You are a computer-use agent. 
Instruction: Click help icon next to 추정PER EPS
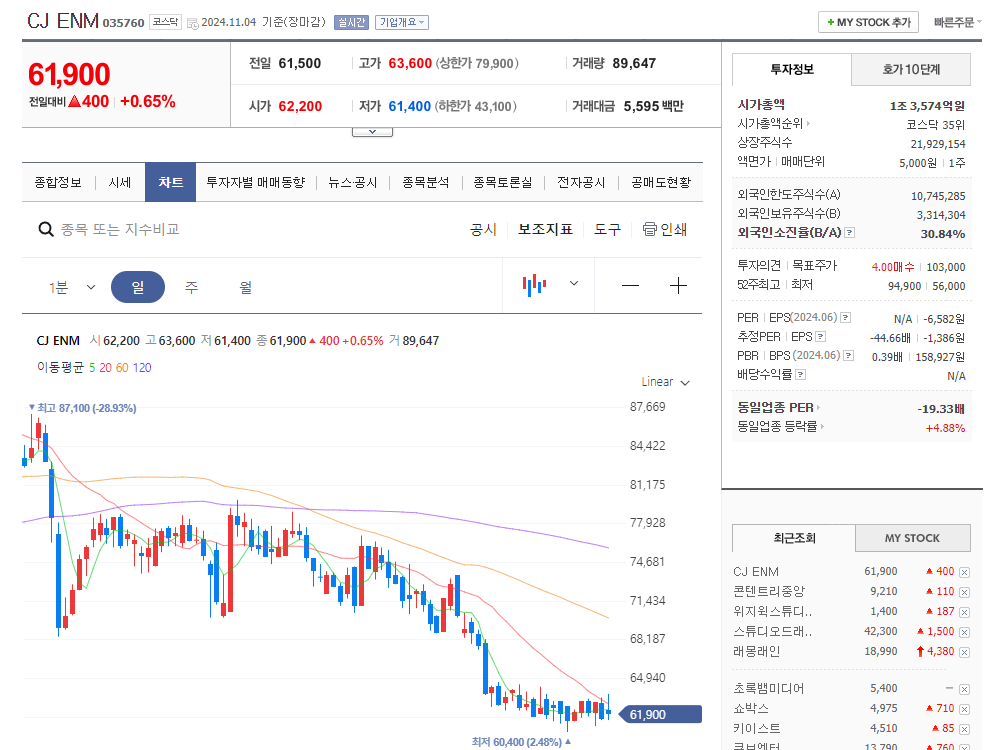[x=820, y=337]
